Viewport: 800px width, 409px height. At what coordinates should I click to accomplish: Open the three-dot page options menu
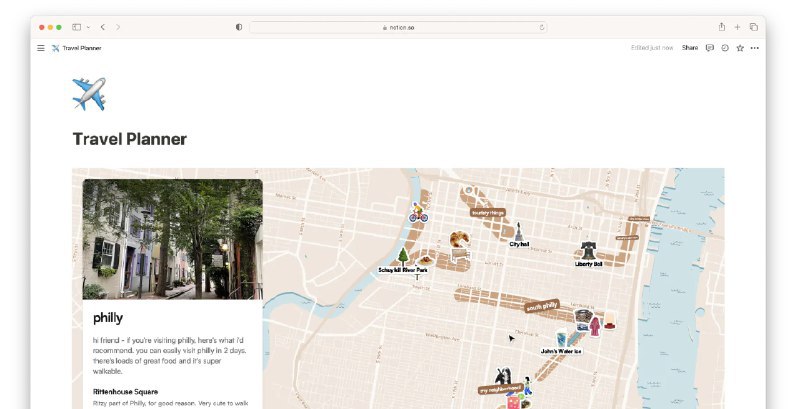[x=755, y=48]
